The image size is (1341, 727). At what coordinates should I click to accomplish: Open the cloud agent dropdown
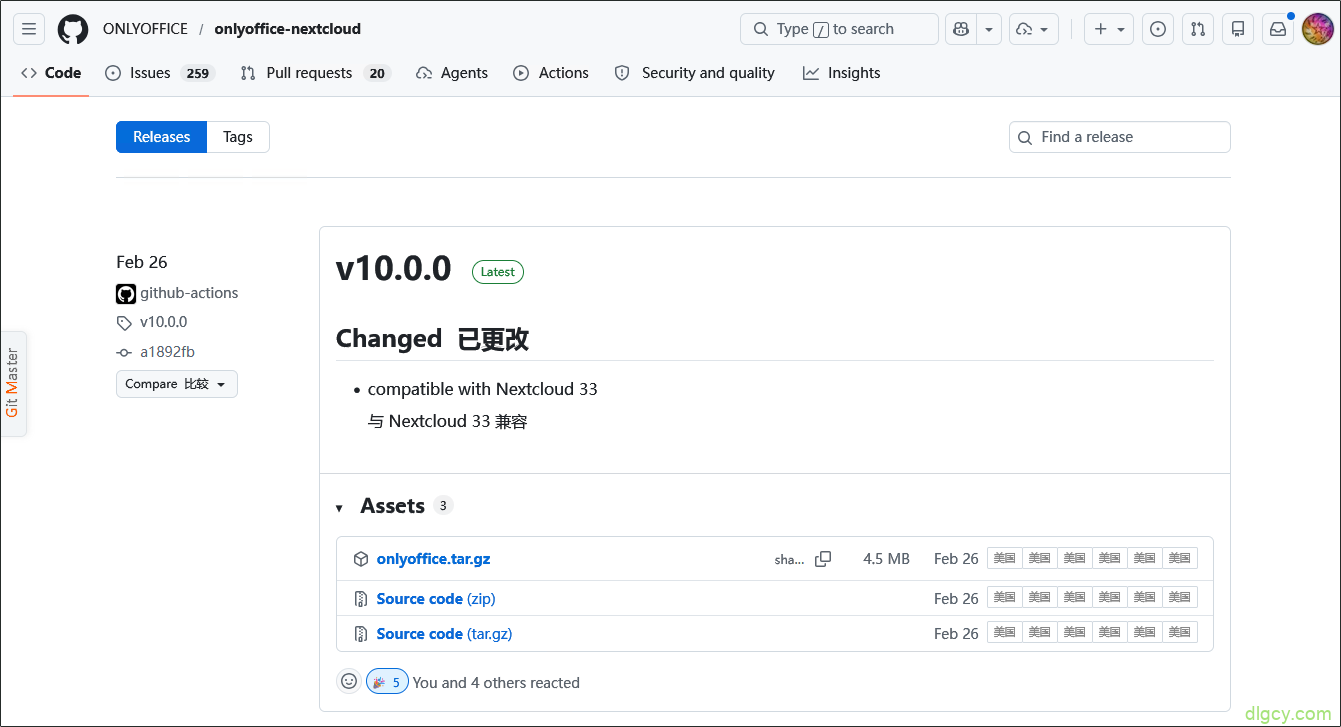[1034, 29]
